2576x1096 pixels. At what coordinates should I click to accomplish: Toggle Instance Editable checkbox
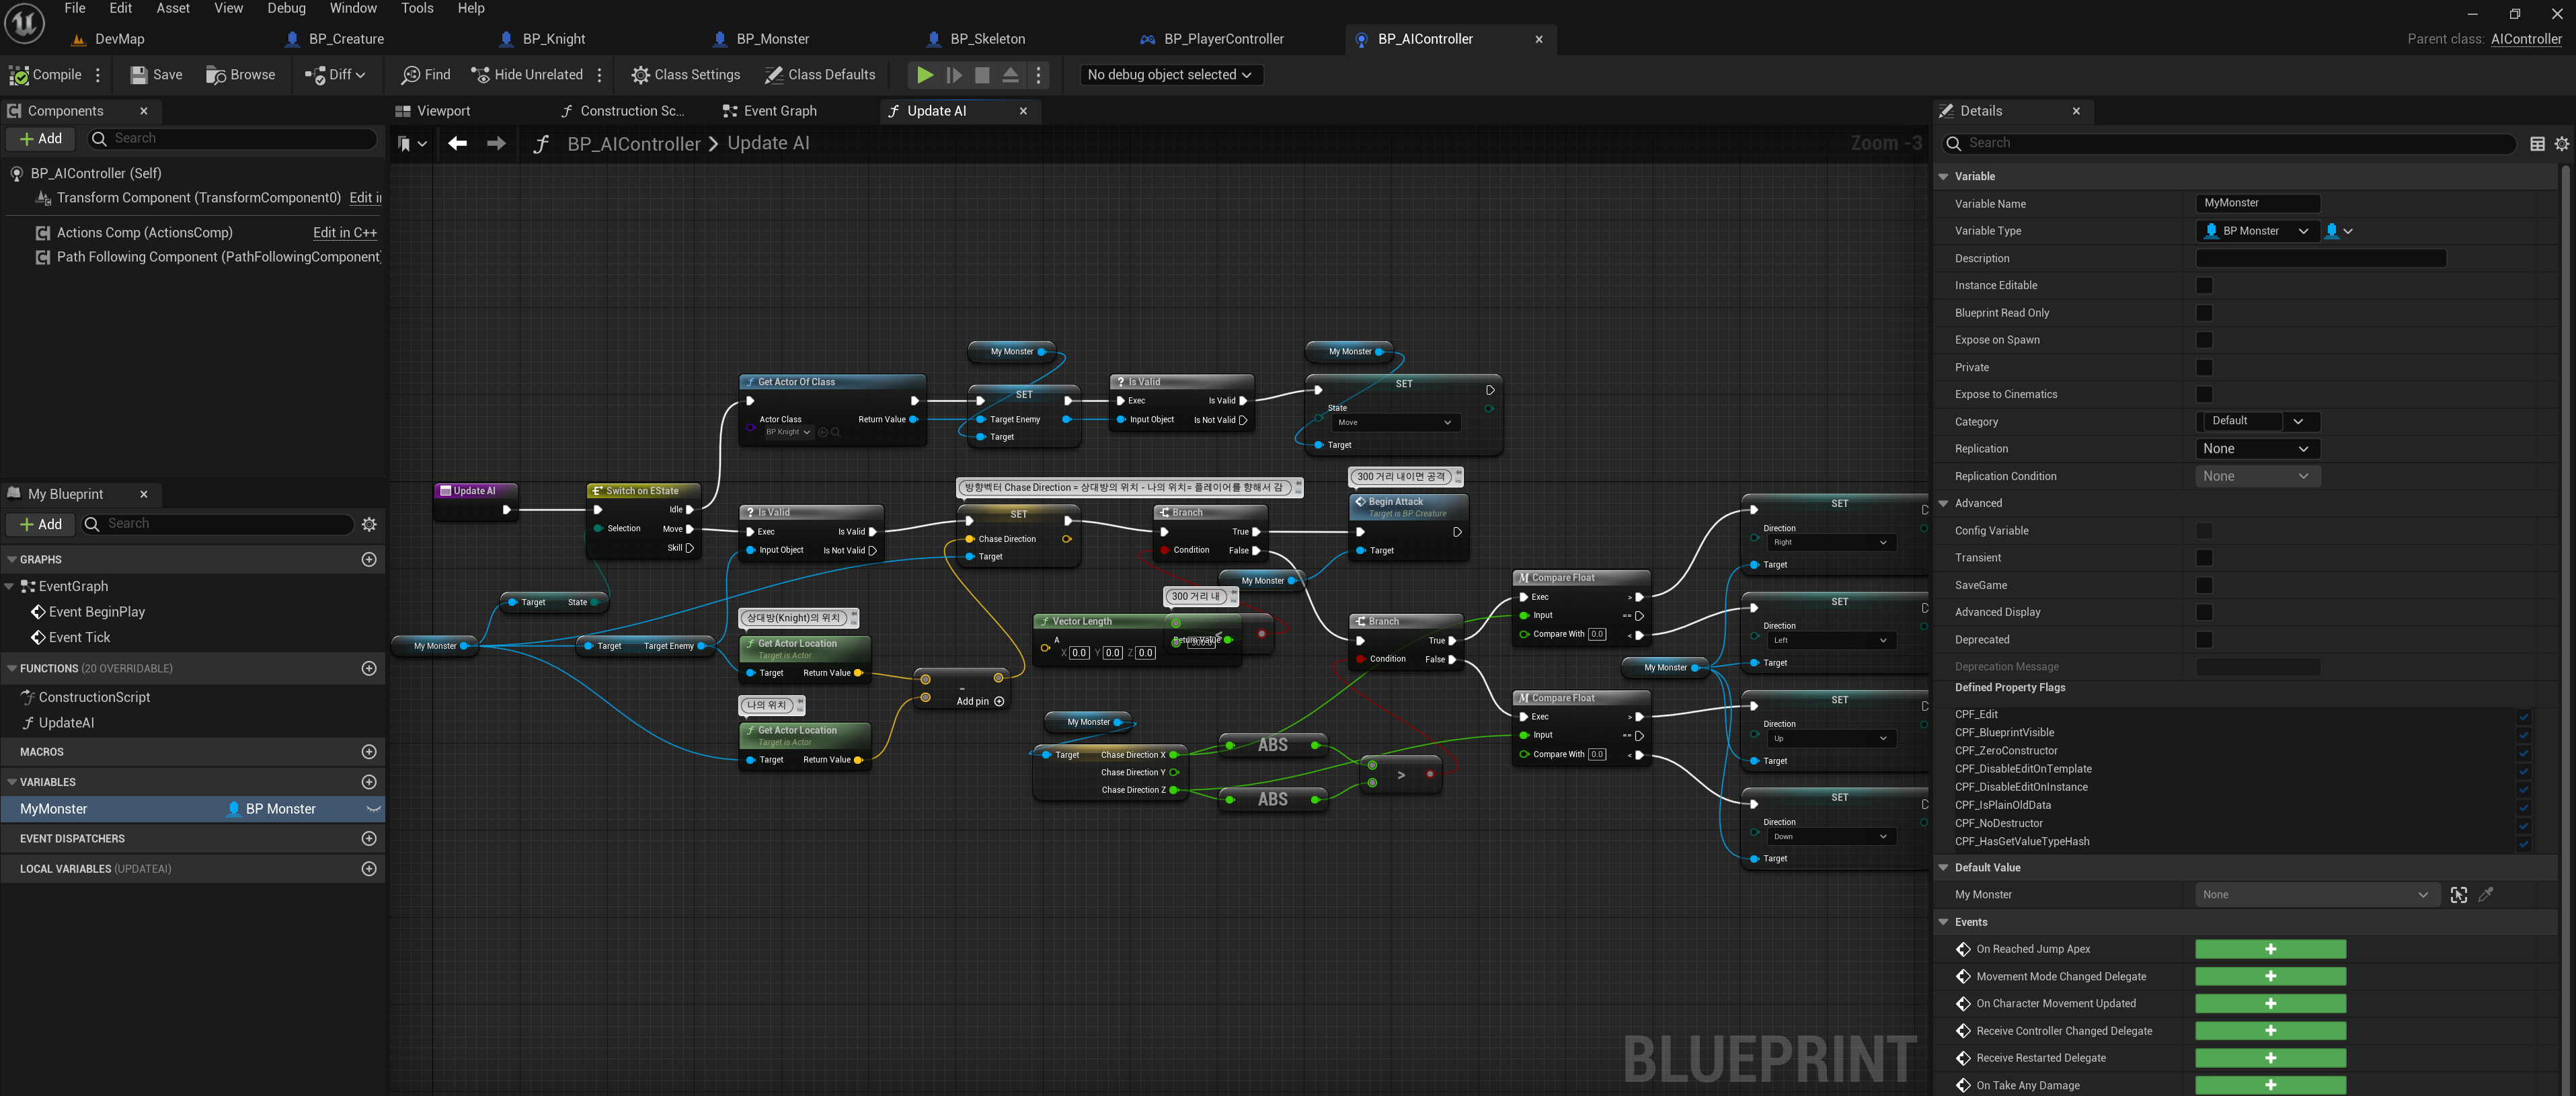click(x=2204, y=286)
